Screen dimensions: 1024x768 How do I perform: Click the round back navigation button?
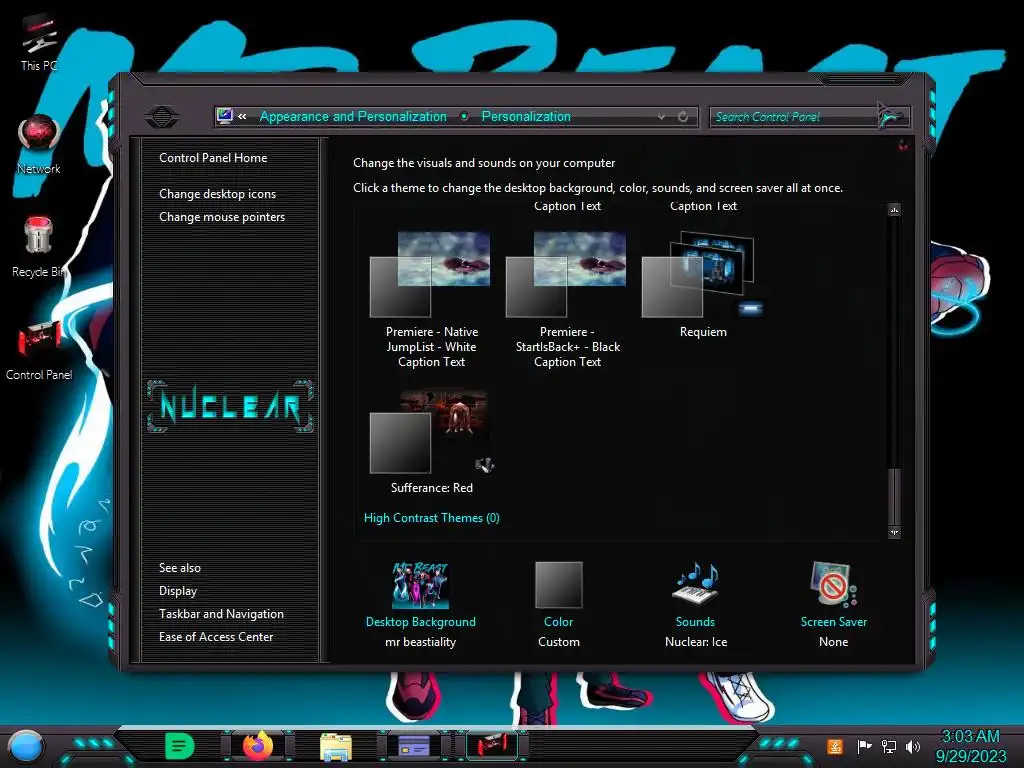161,117
